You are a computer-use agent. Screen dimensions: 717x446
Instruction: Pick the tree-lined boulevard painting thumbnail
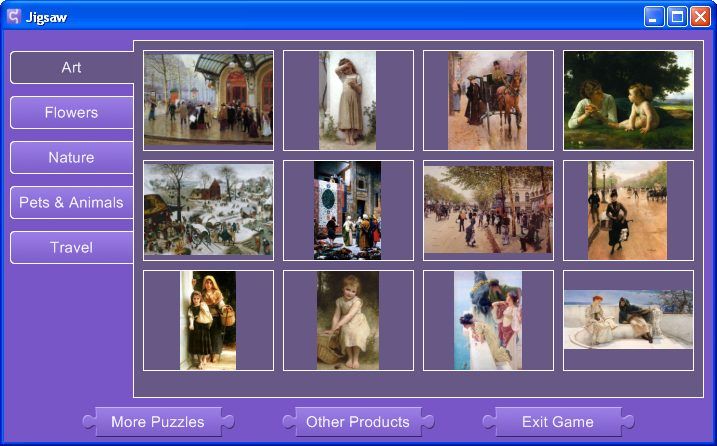[487, 210]
